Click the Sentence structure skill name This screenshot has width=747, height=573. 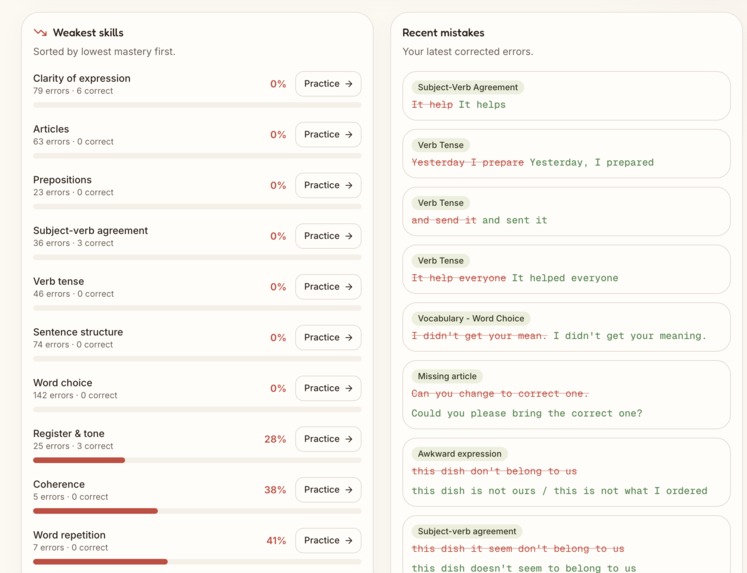78,332
